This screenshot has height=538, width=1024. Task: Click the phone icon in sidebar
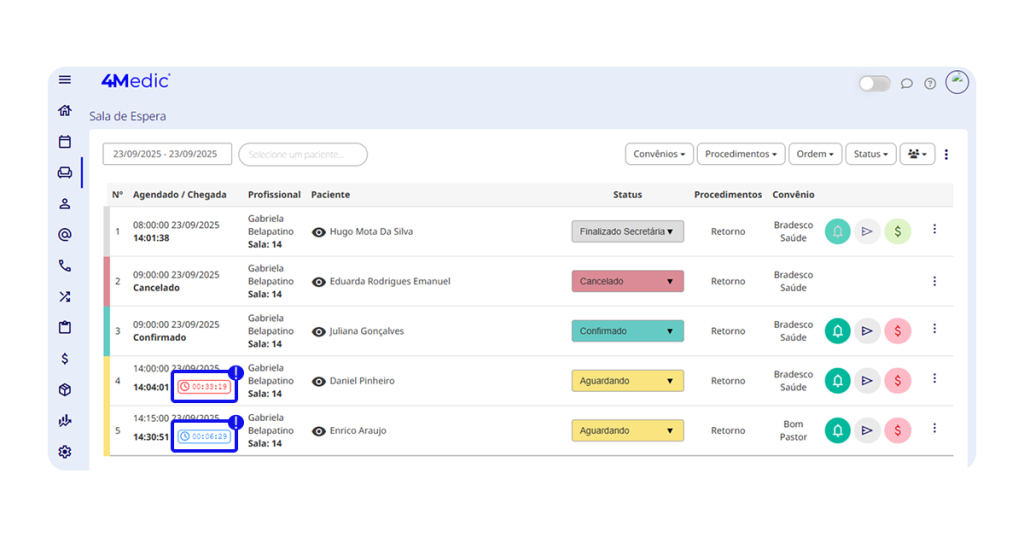(x=65, y=266)
